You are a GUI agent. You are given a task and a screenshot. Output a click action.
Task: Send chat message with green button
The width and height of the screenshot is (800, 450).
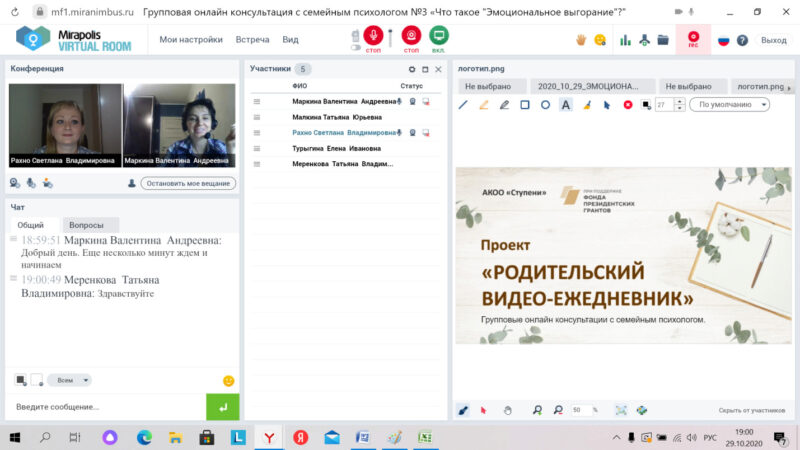coord(222,407)
